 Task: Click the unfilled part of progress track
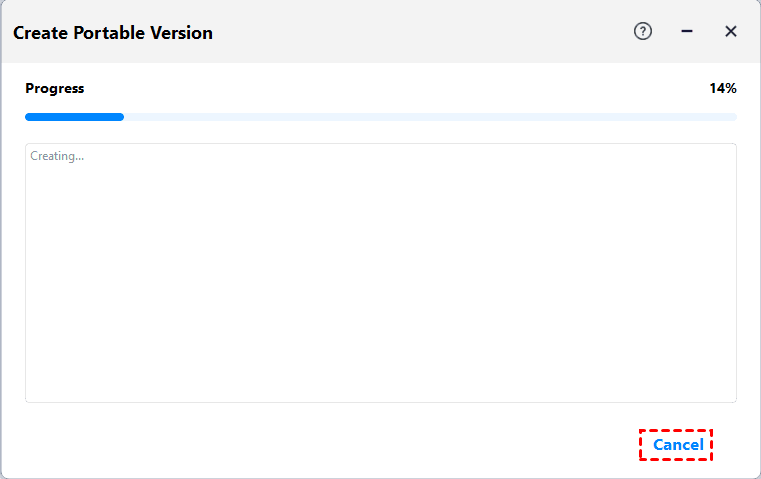pos(430,117)
